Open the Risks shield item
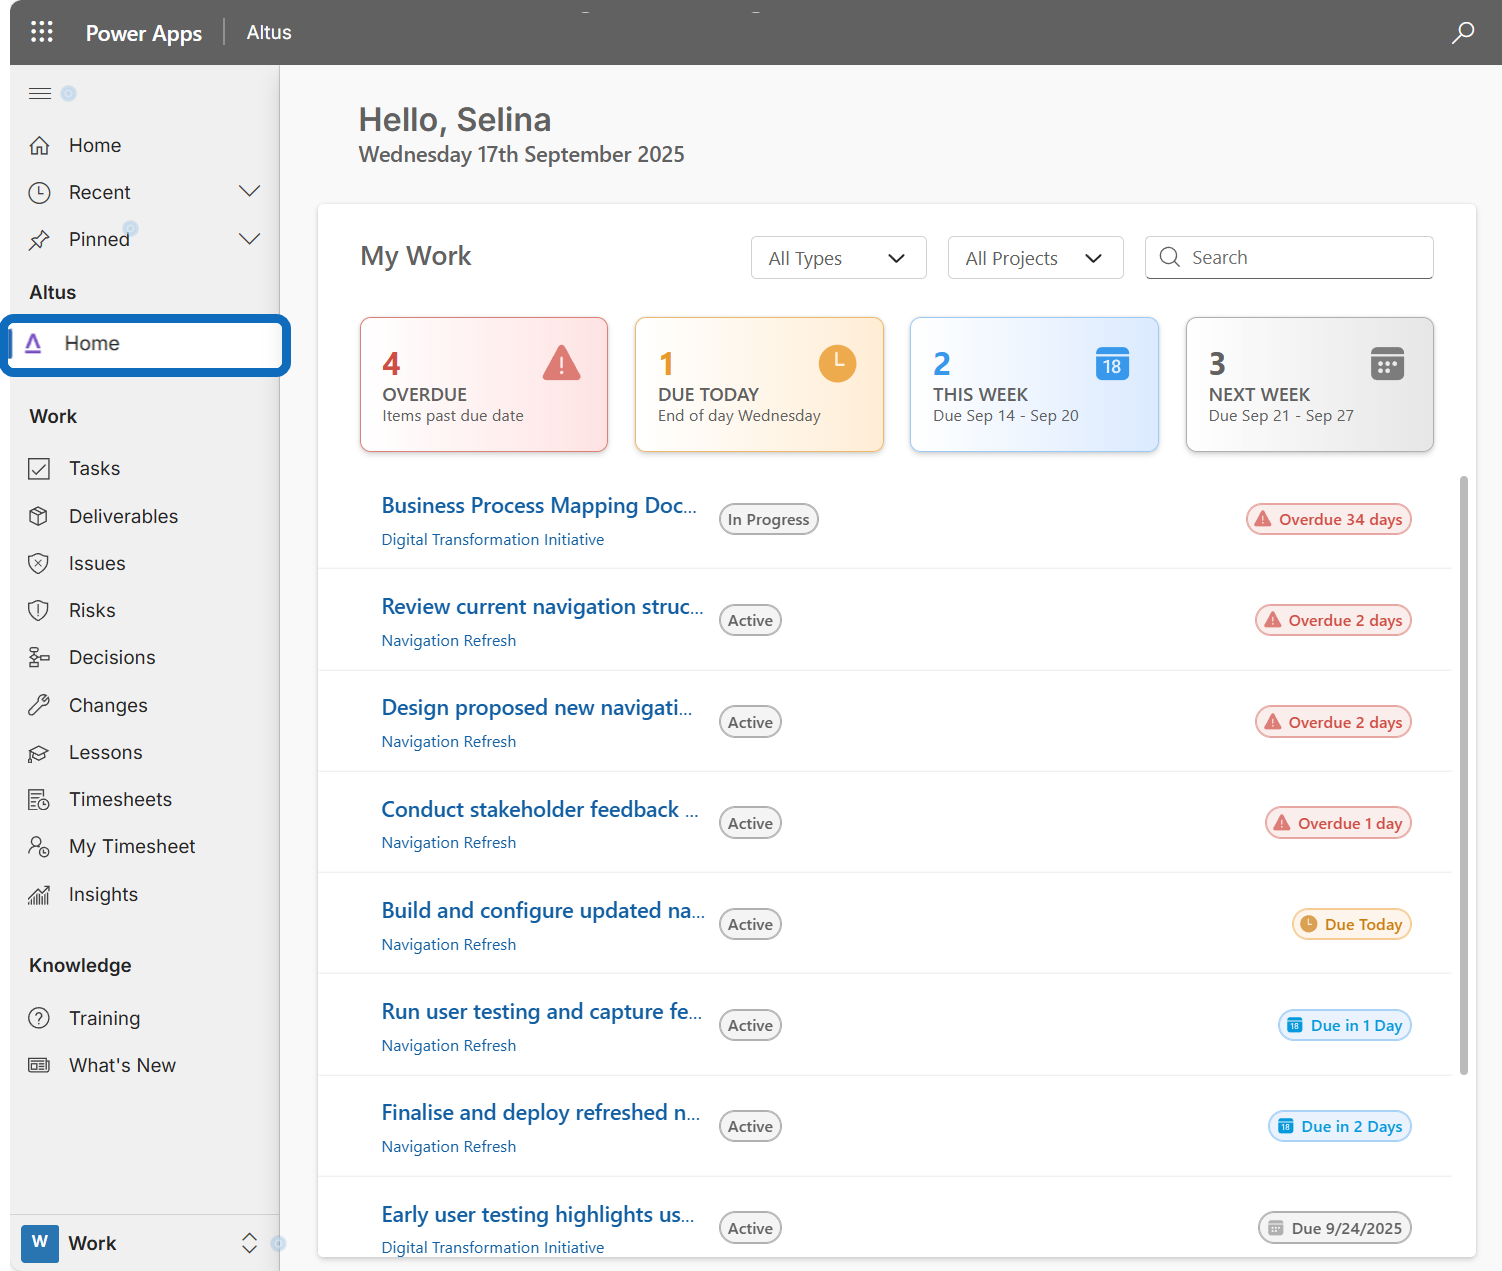The height and width of the screenshot is (1271, 1502). 92,610
